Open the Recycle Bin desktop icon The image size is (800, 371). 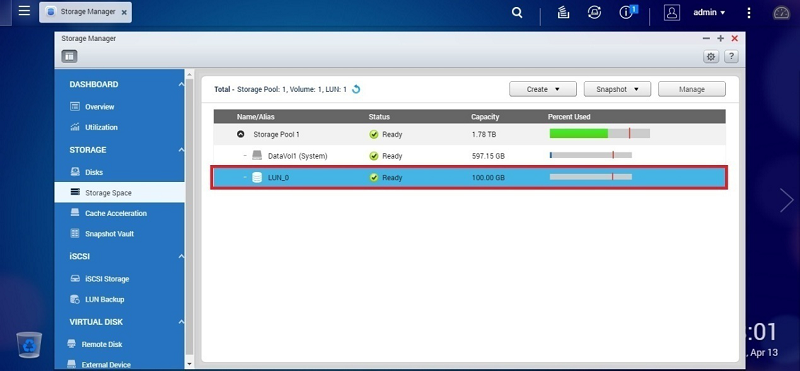(x=29, y=344)
